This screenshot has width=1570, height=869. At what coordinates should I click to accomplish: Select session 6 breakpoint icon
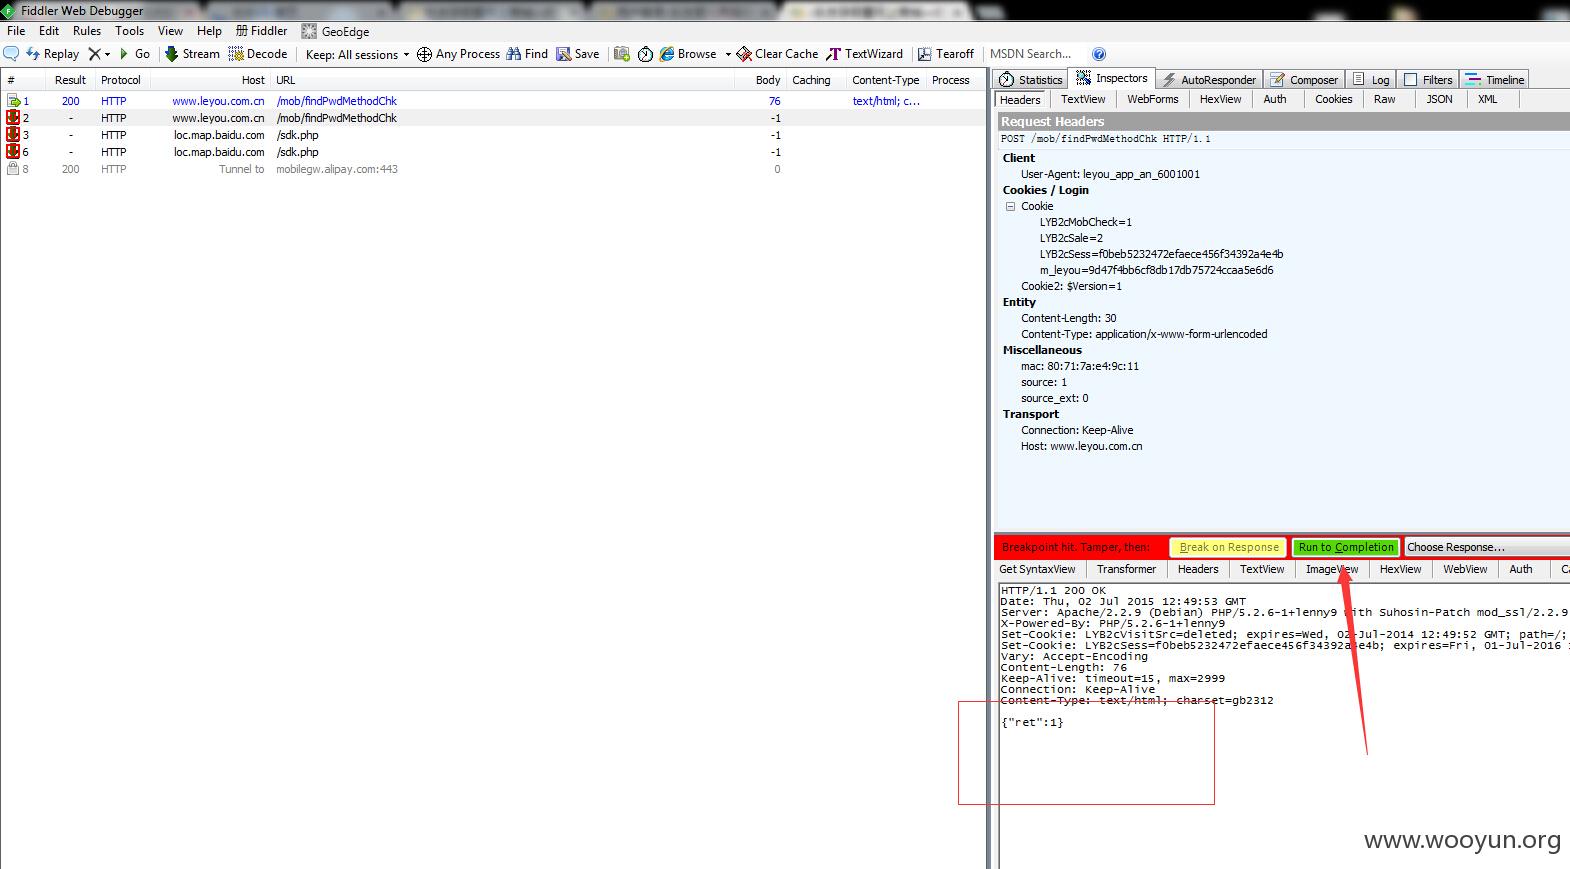[x=13, y=152]
